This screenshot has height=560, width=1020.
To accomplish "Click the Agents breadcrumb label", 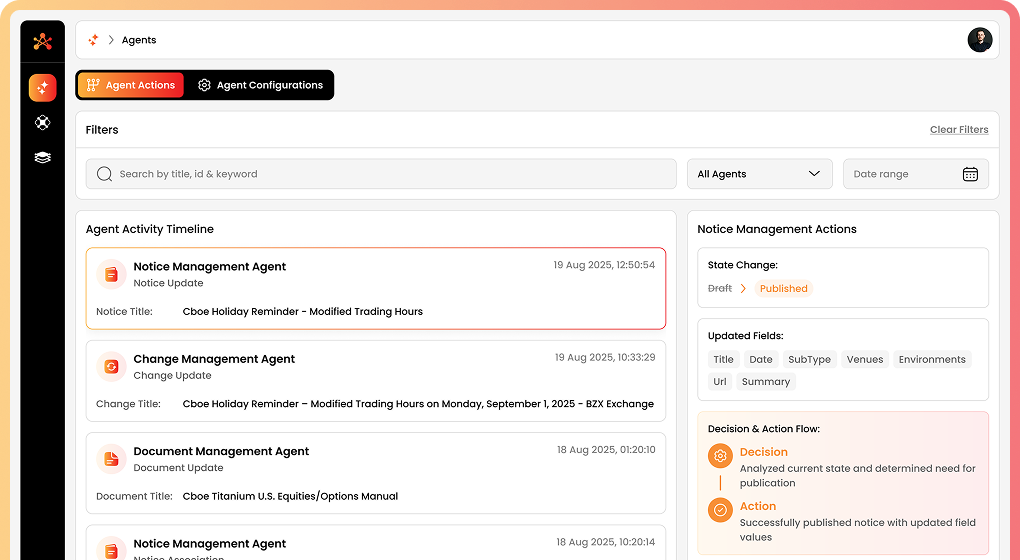I will (139, 40).
